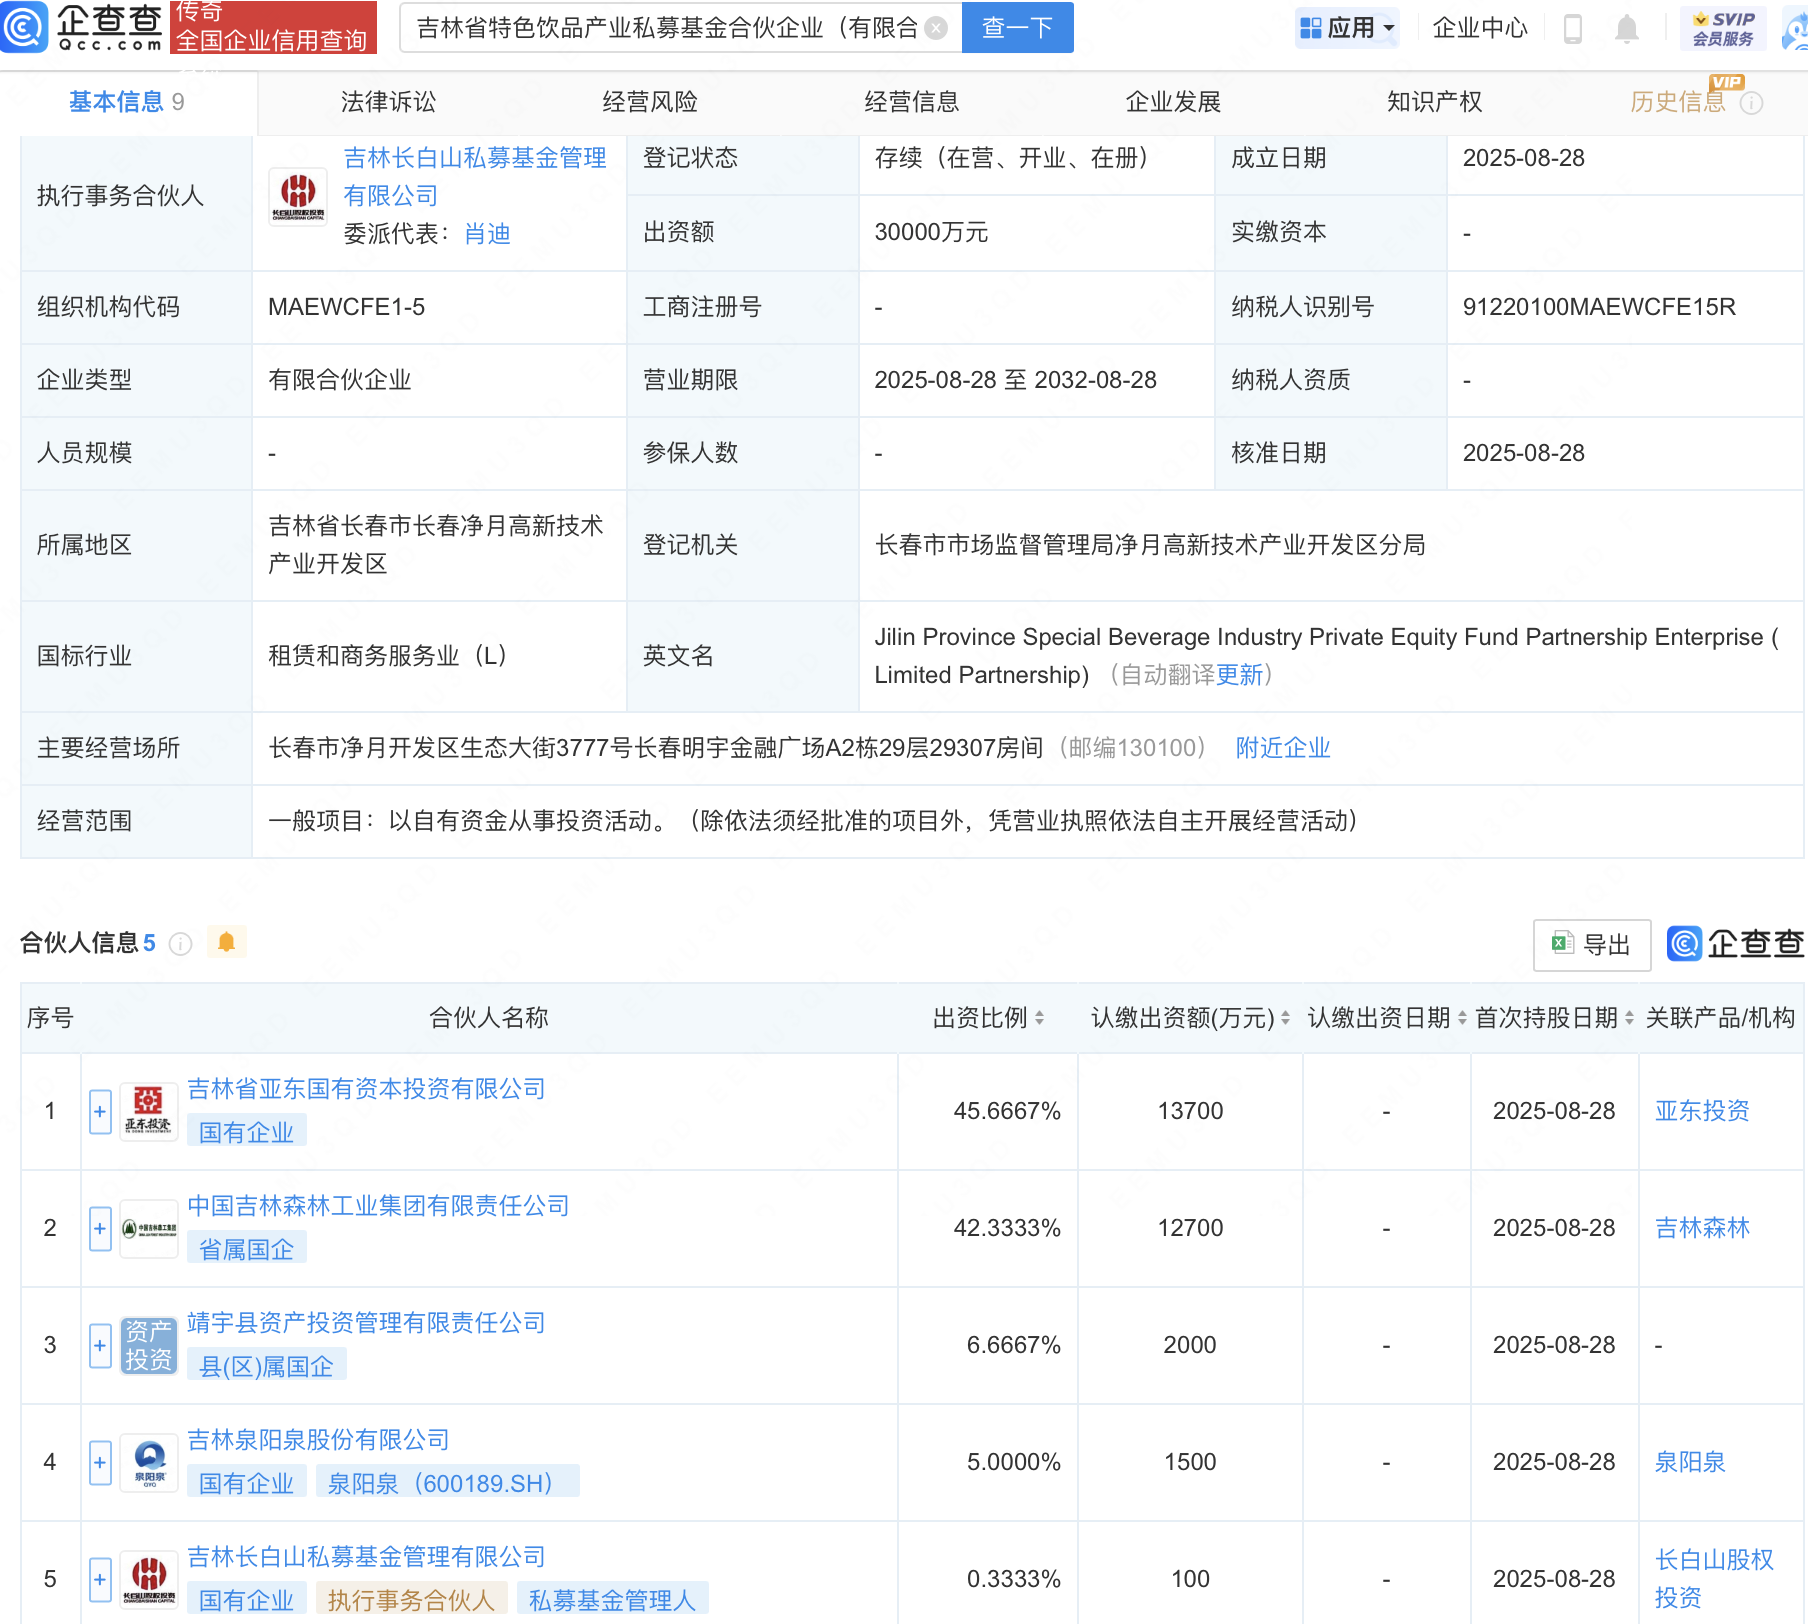Open the 知识产权 tab
This screenshot has height=1624, width=1808.
click(1434, 102)
